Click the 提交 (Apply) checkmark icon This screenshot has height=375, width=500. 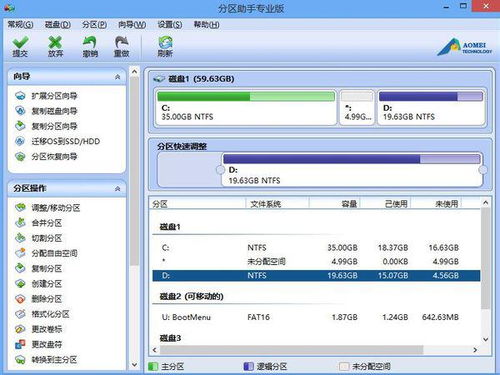(20, 43)
